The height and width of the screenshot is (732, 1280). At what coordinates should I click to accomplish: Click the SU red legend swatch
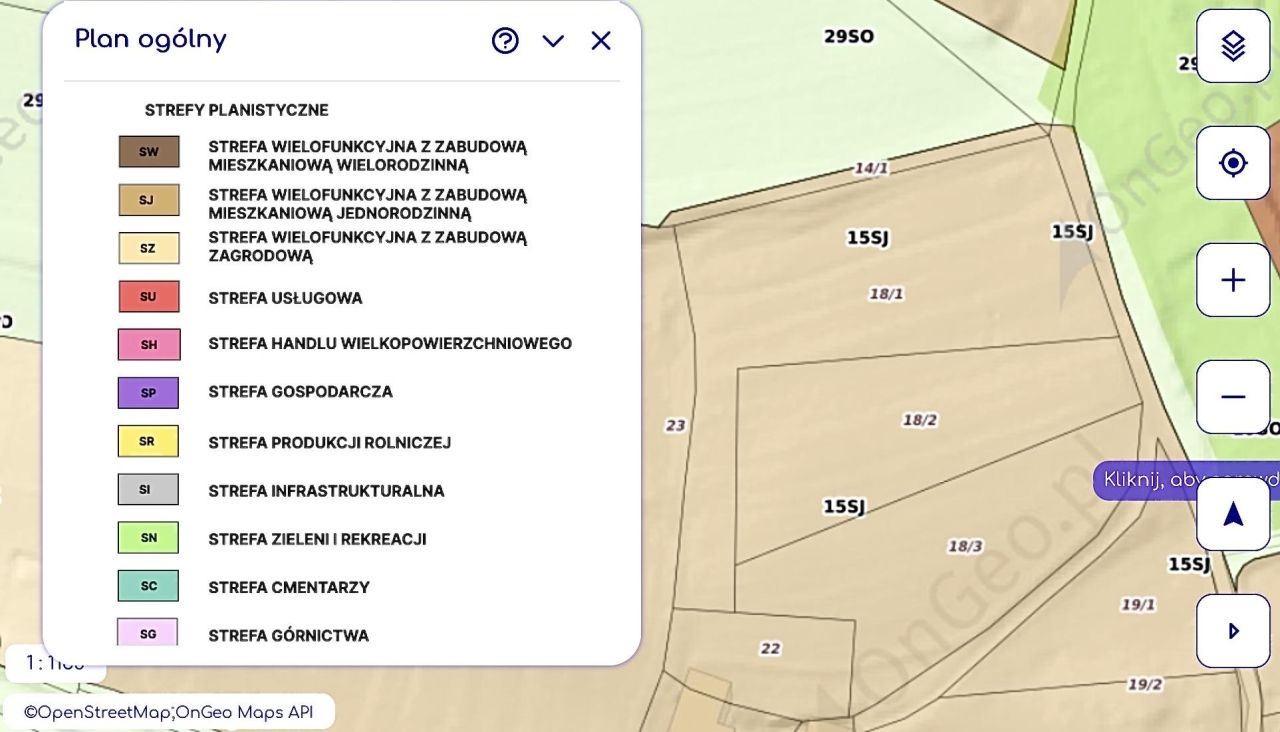pos(149,297)
